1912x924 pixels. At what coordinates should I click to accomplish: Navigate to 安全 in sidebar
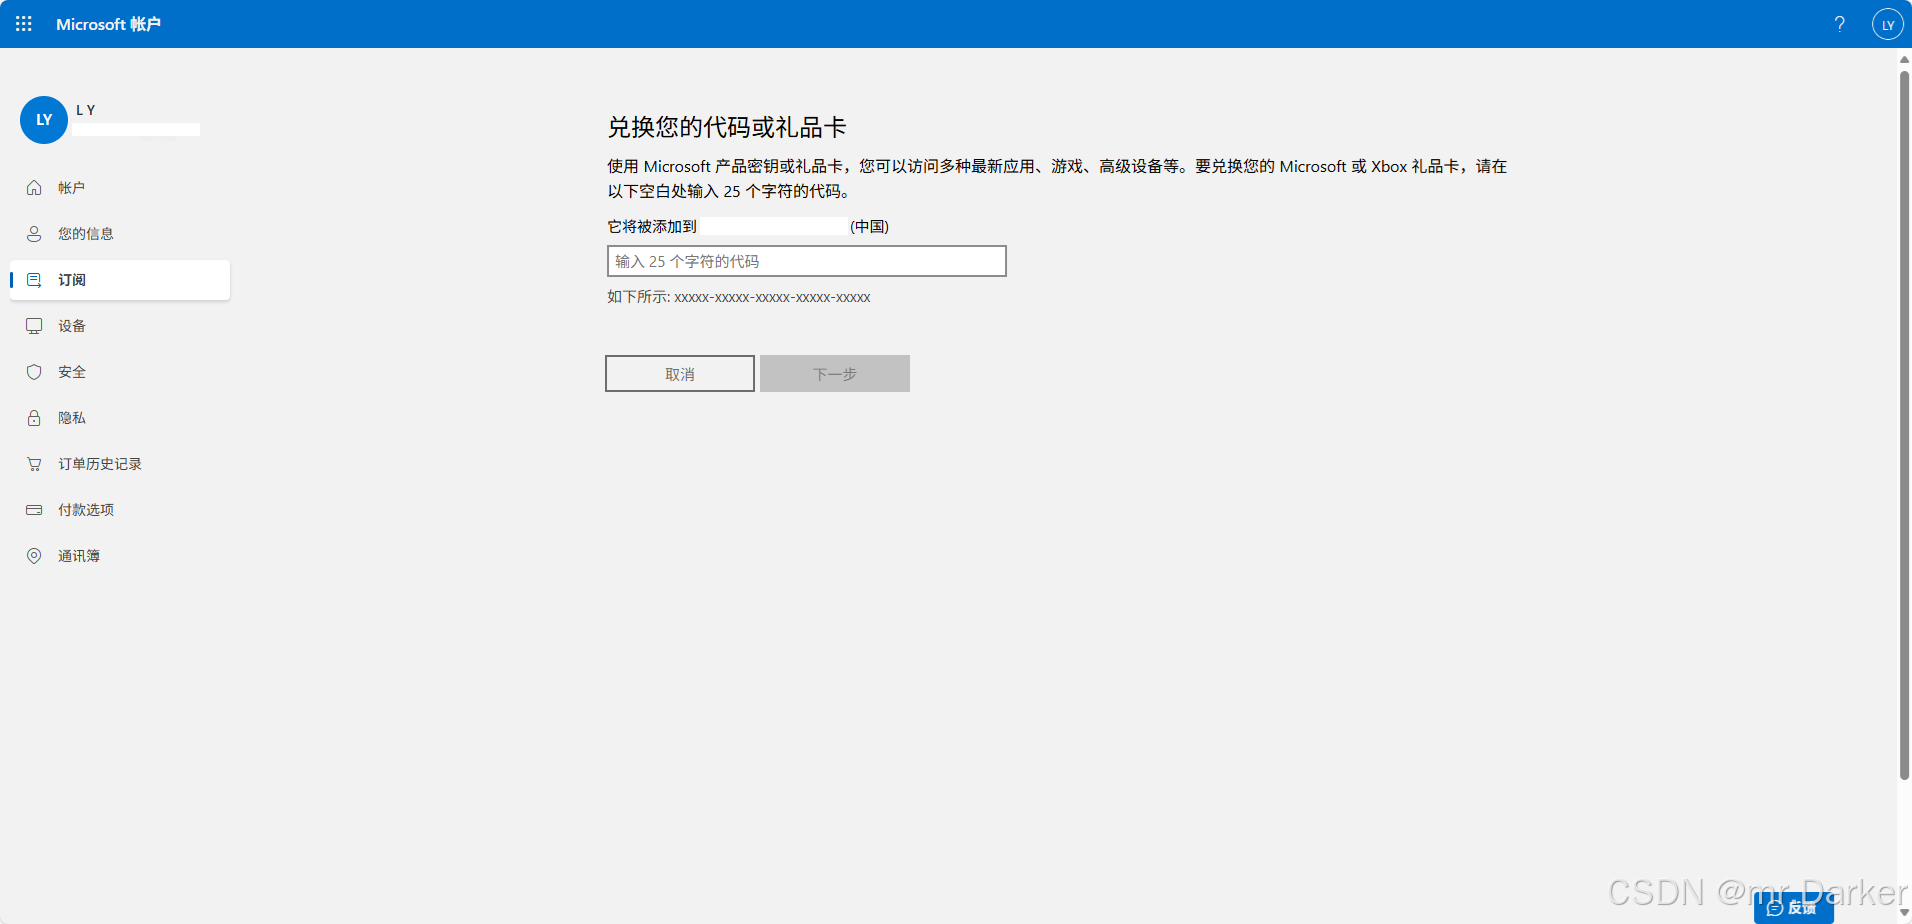tap(120, 372)
